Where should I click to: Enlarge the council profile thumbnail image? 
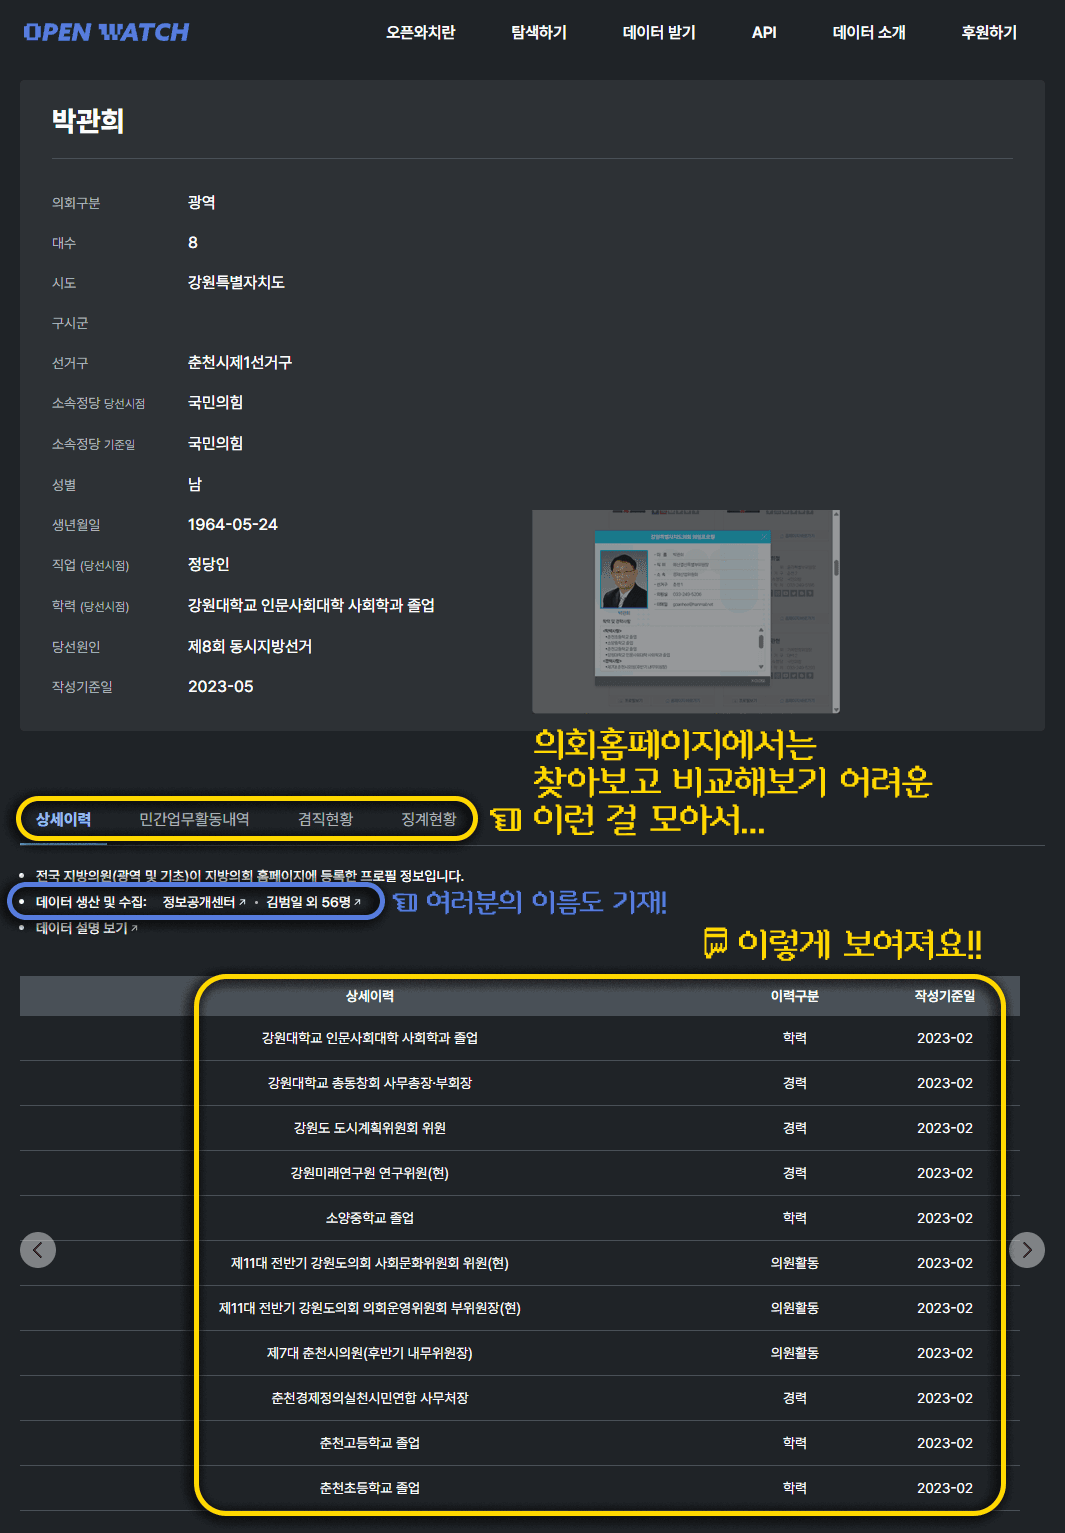(x=685, y=611)
